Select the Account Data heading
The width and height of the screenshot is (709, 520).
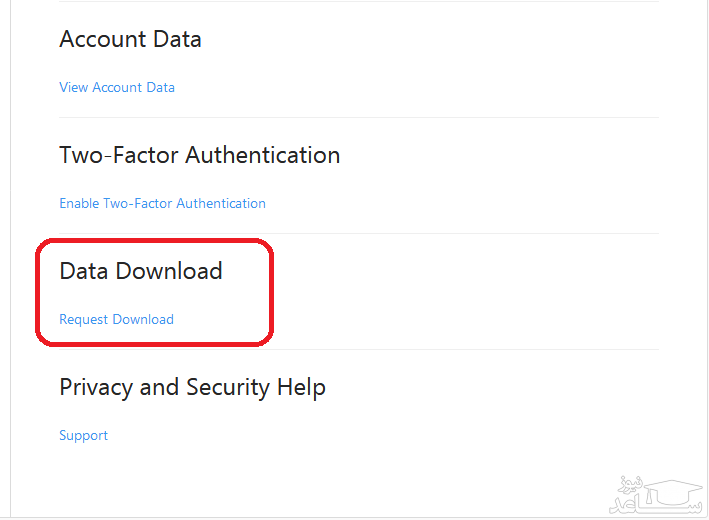[x=130, y=39]
